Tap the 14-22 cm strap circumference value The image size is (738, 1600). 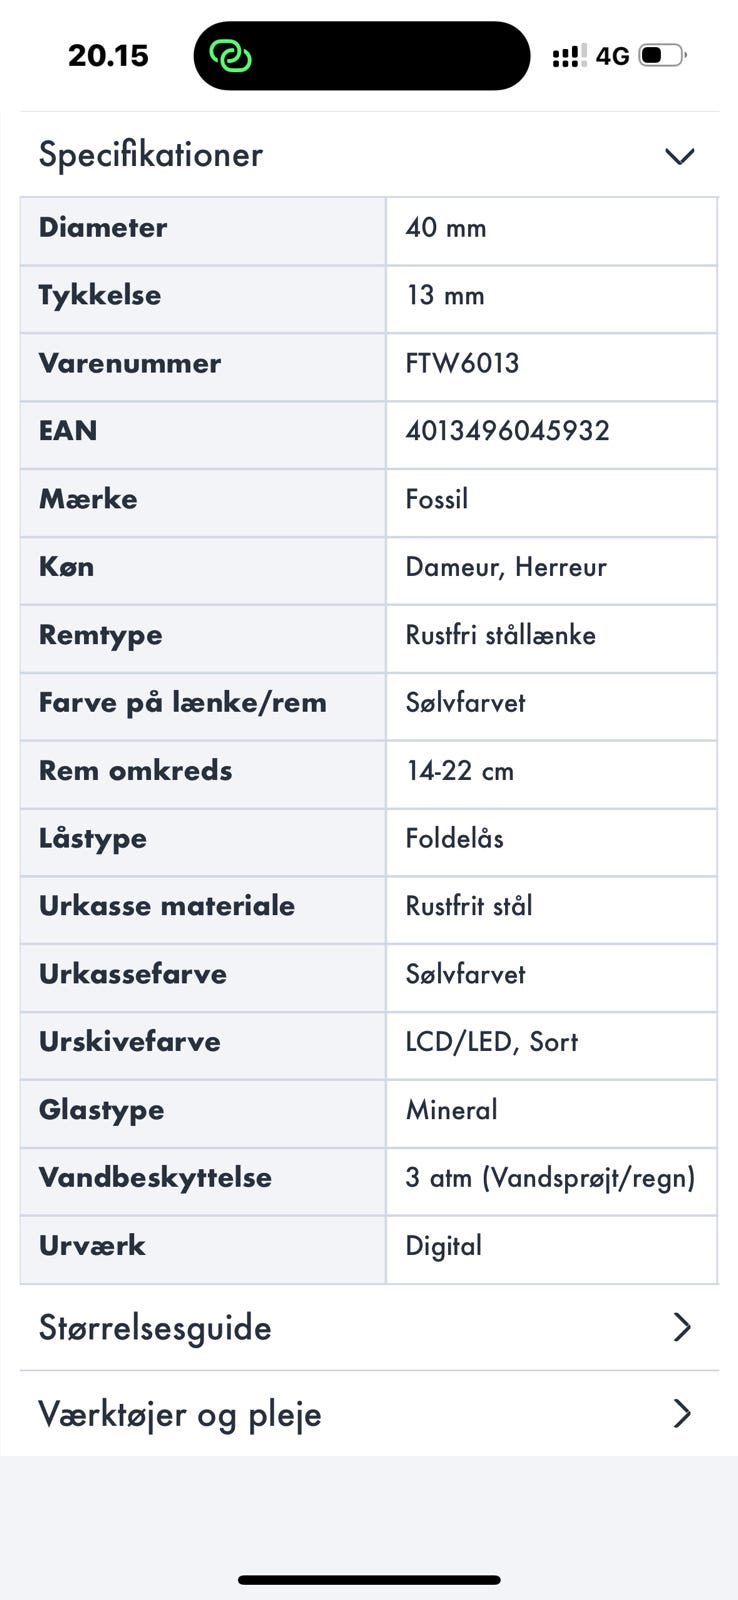459,771
